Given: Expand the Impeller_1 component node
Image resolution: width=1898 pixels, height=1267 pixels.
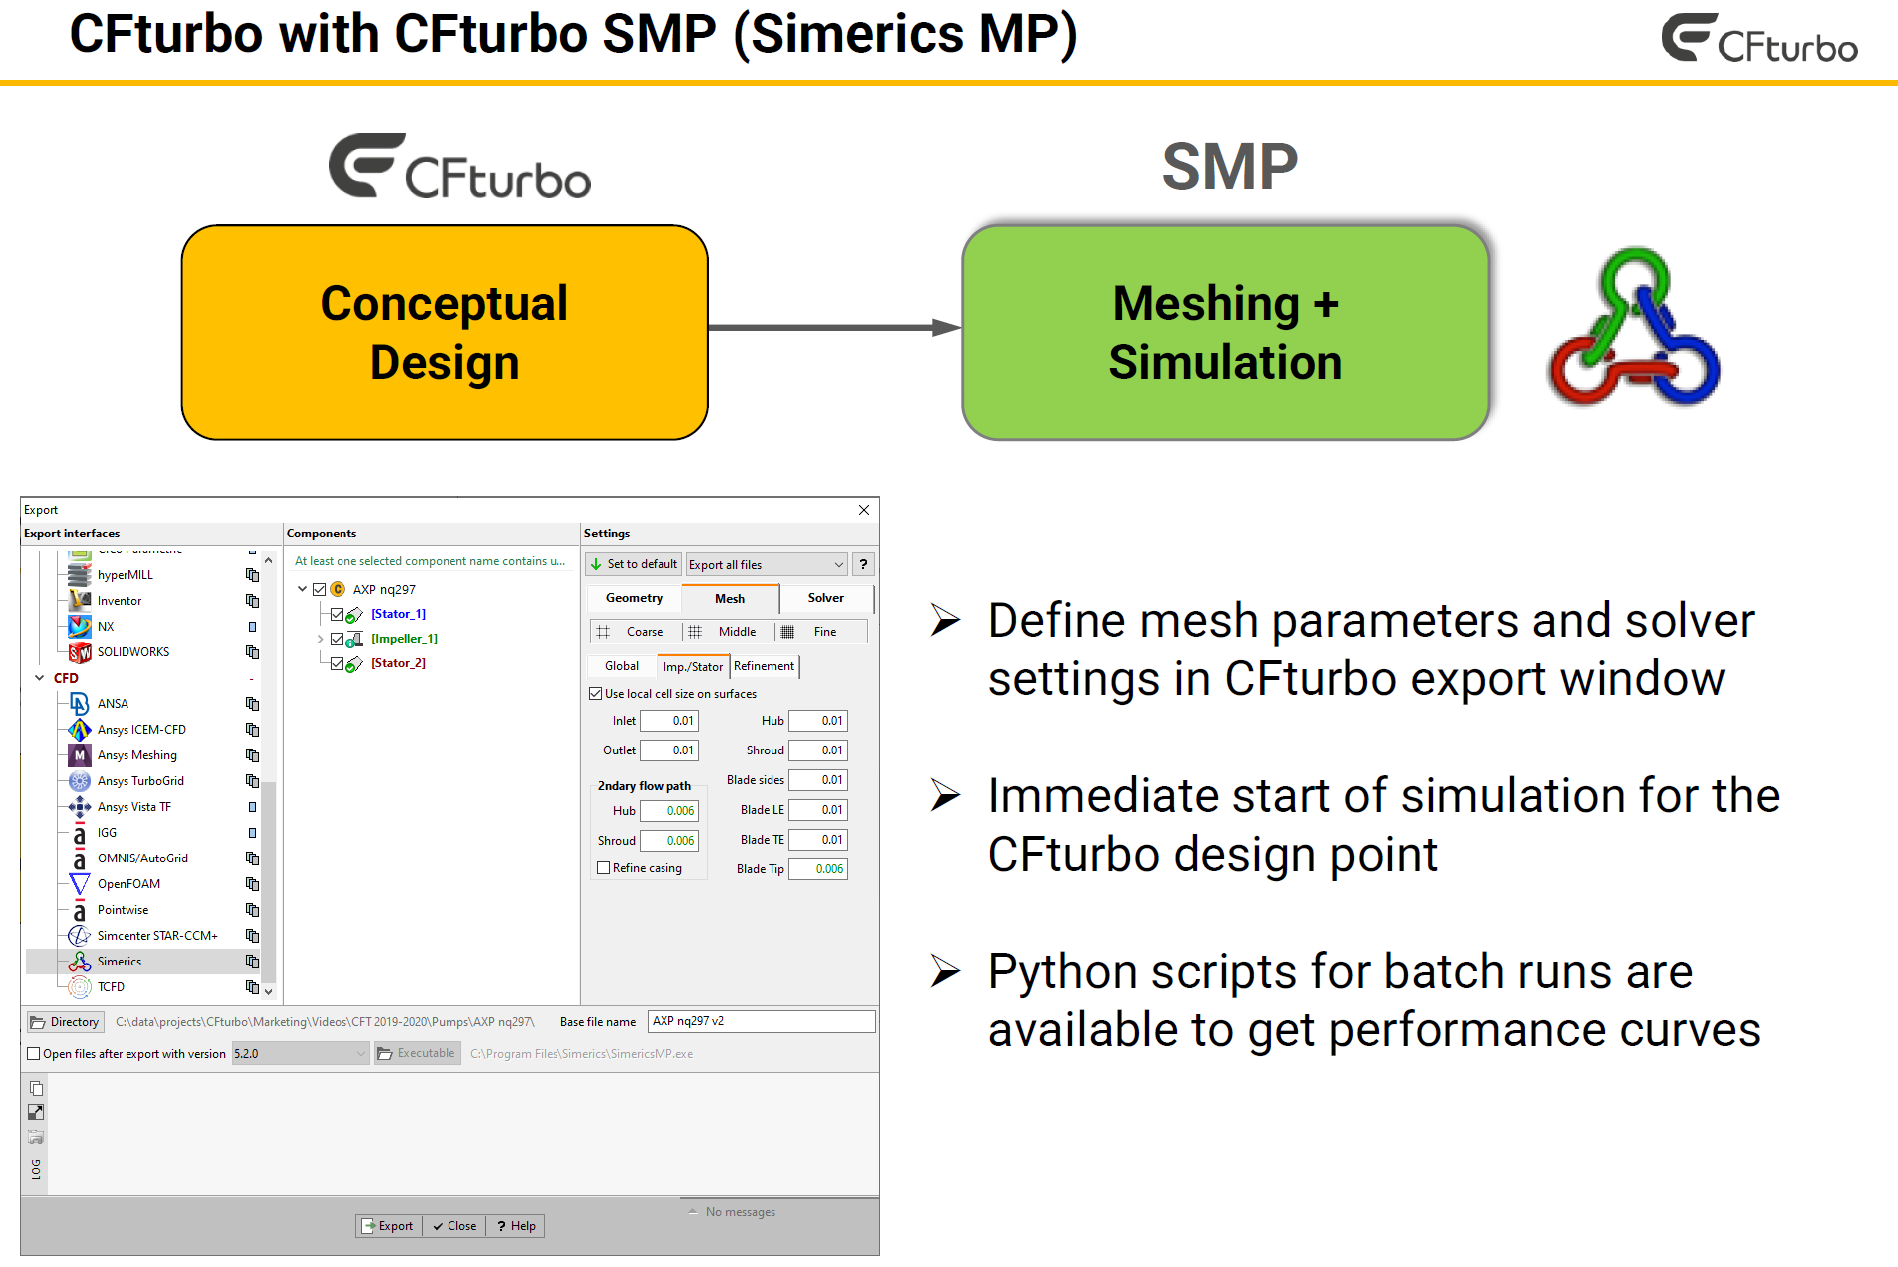Looking at the screenshot, I should [320, 639].
